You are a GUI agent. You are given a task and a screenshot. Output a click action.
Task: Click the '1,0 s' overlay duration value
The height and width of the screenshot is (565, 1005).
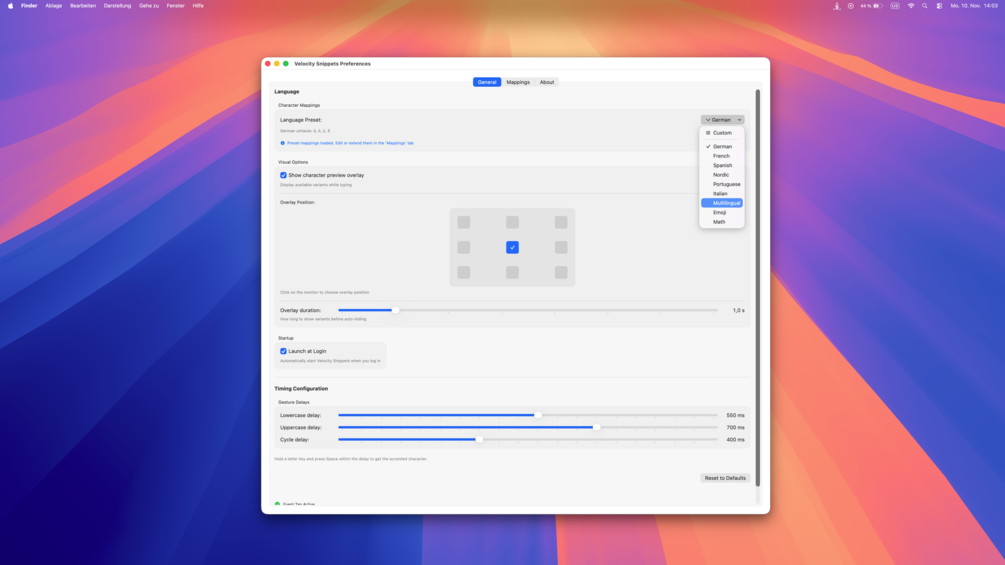(x=738, y=310)
